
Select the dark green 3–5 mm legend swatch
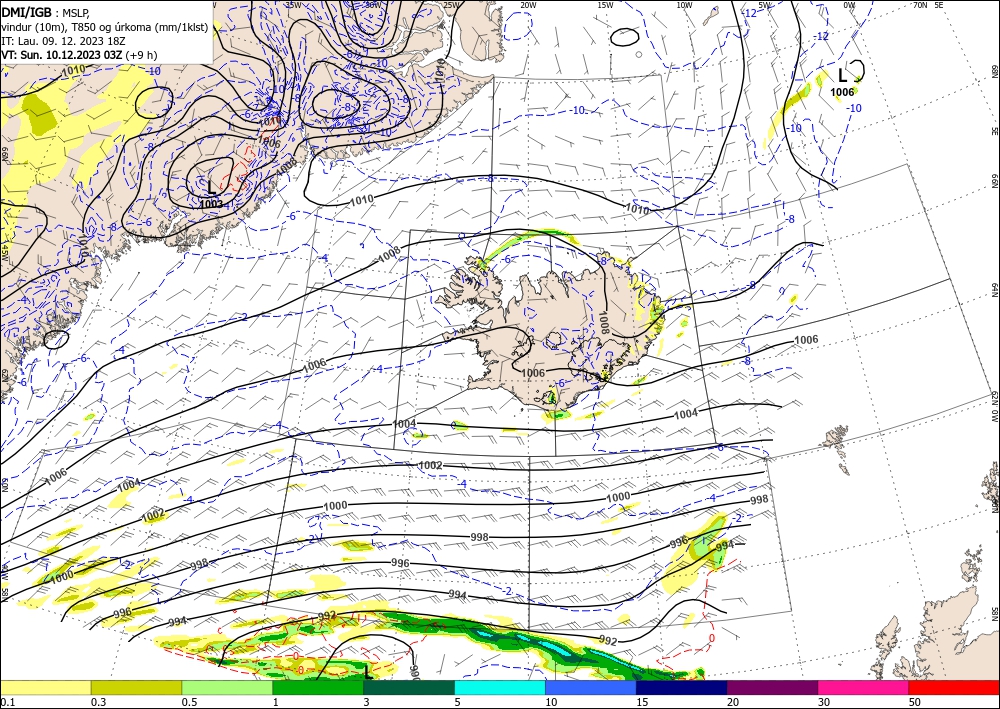click(x=409, y=688)
